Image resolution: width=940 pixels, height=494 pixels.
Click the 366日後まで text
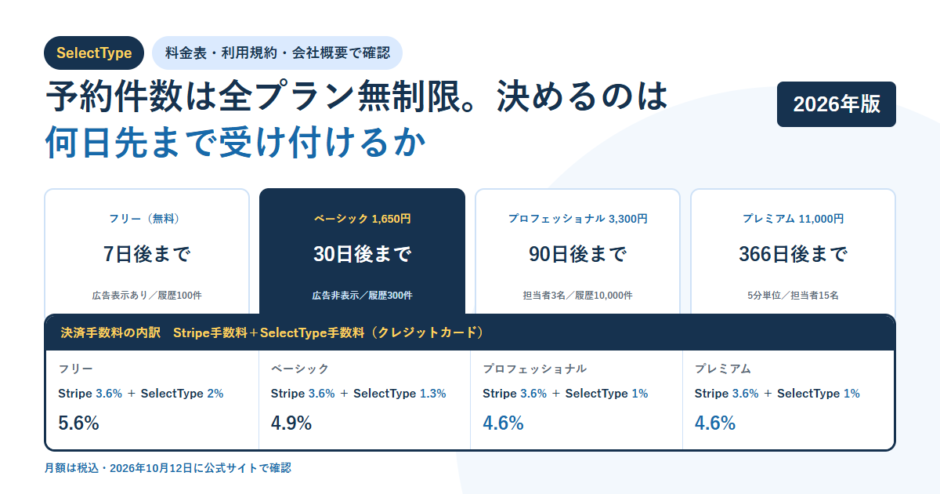(x=793, y=254)
